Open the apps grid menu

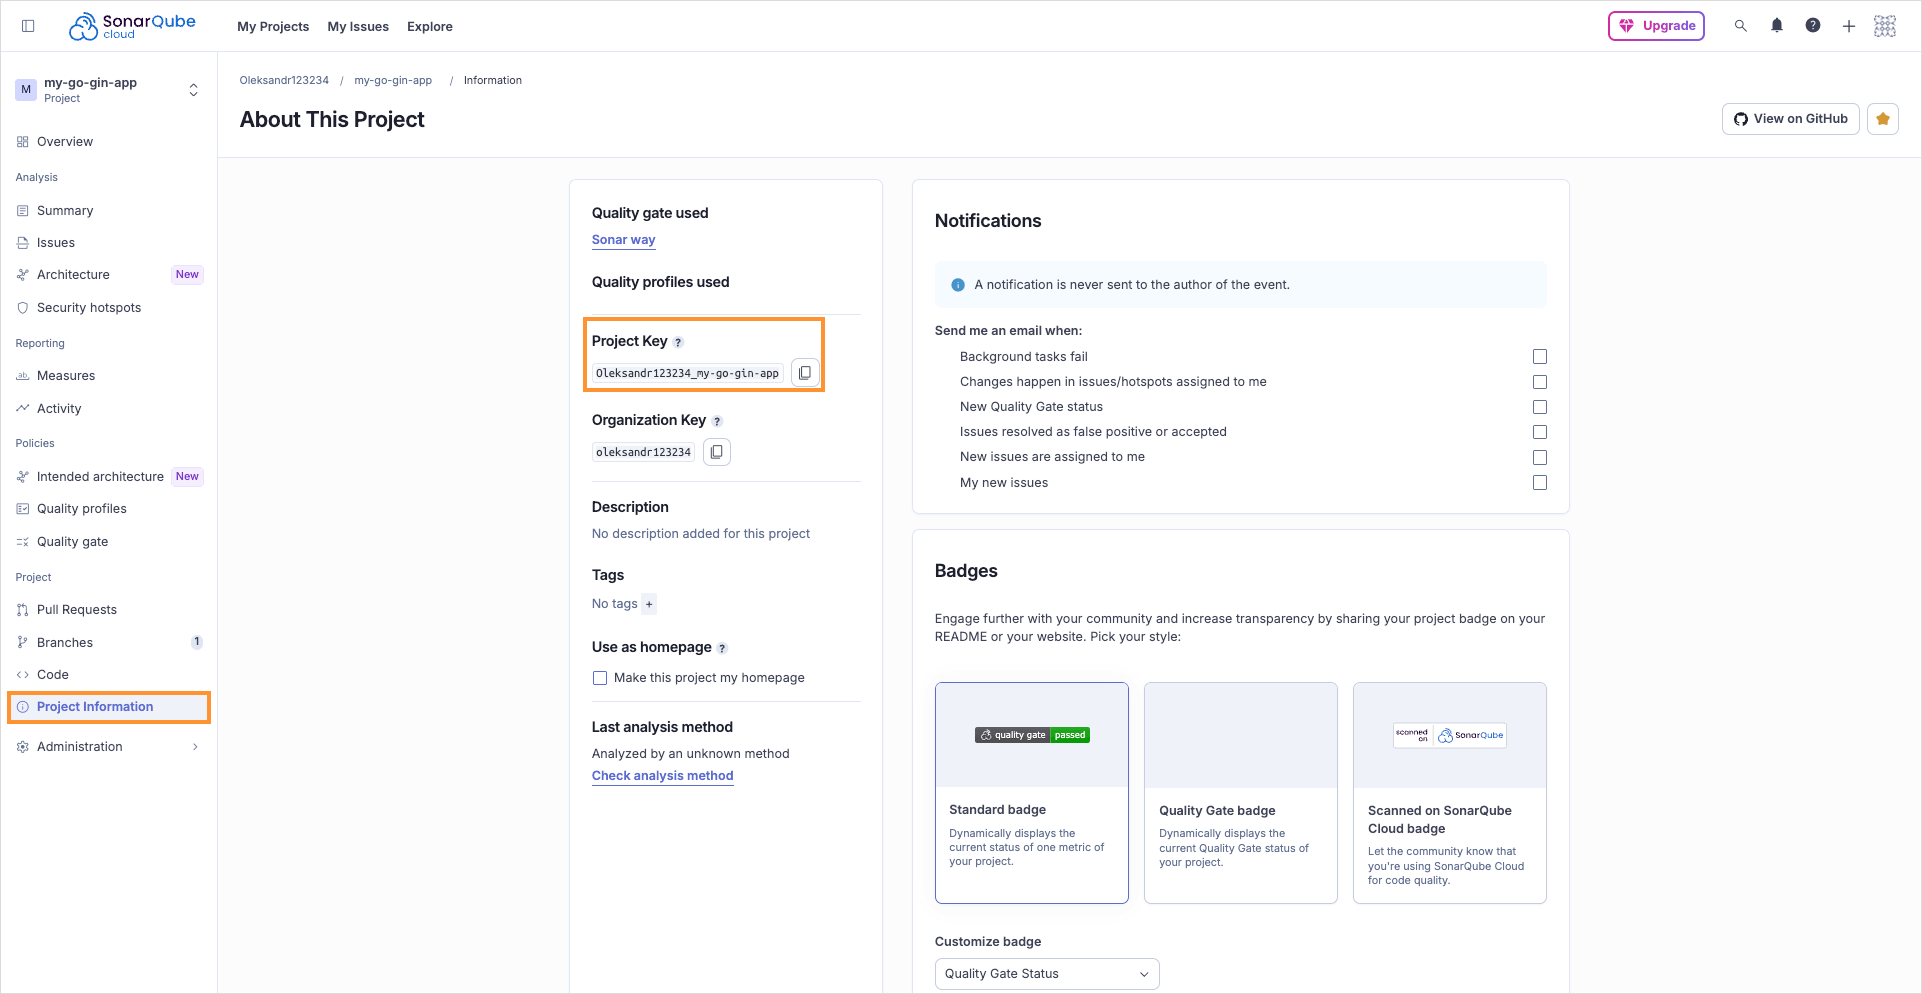click(x=1885, y=26)
